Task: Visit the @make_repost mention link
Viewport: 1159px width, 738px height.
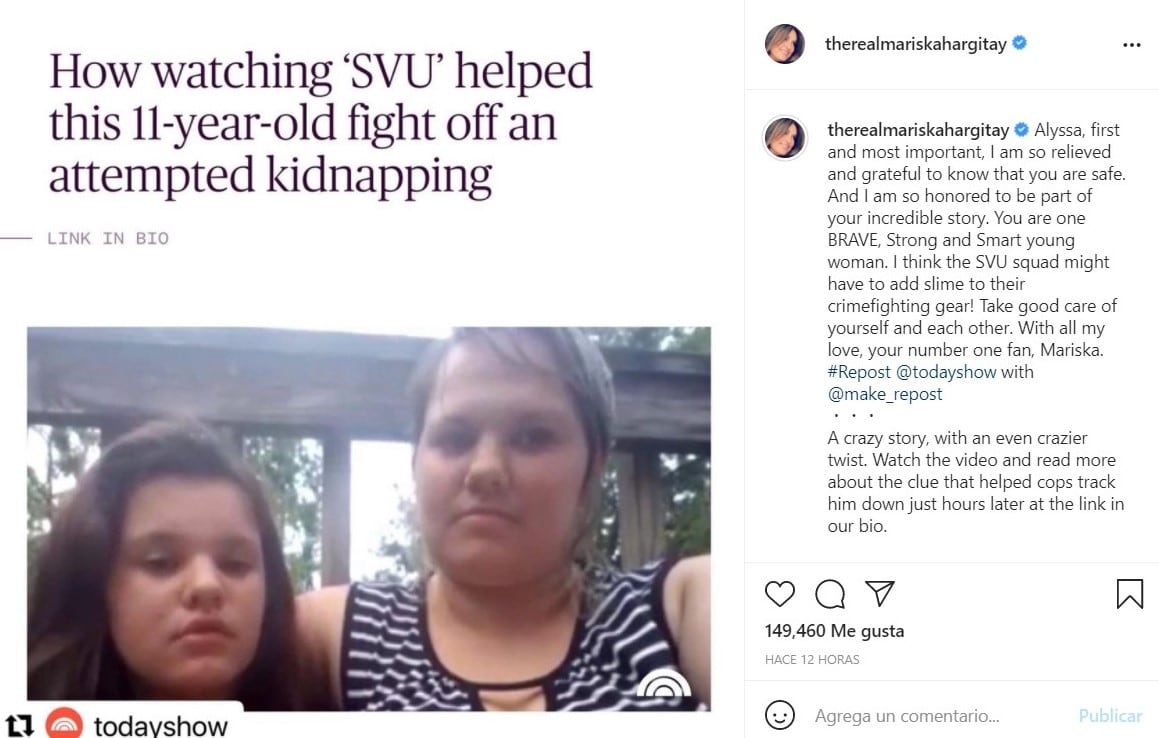Action: [x=885, y=394]
